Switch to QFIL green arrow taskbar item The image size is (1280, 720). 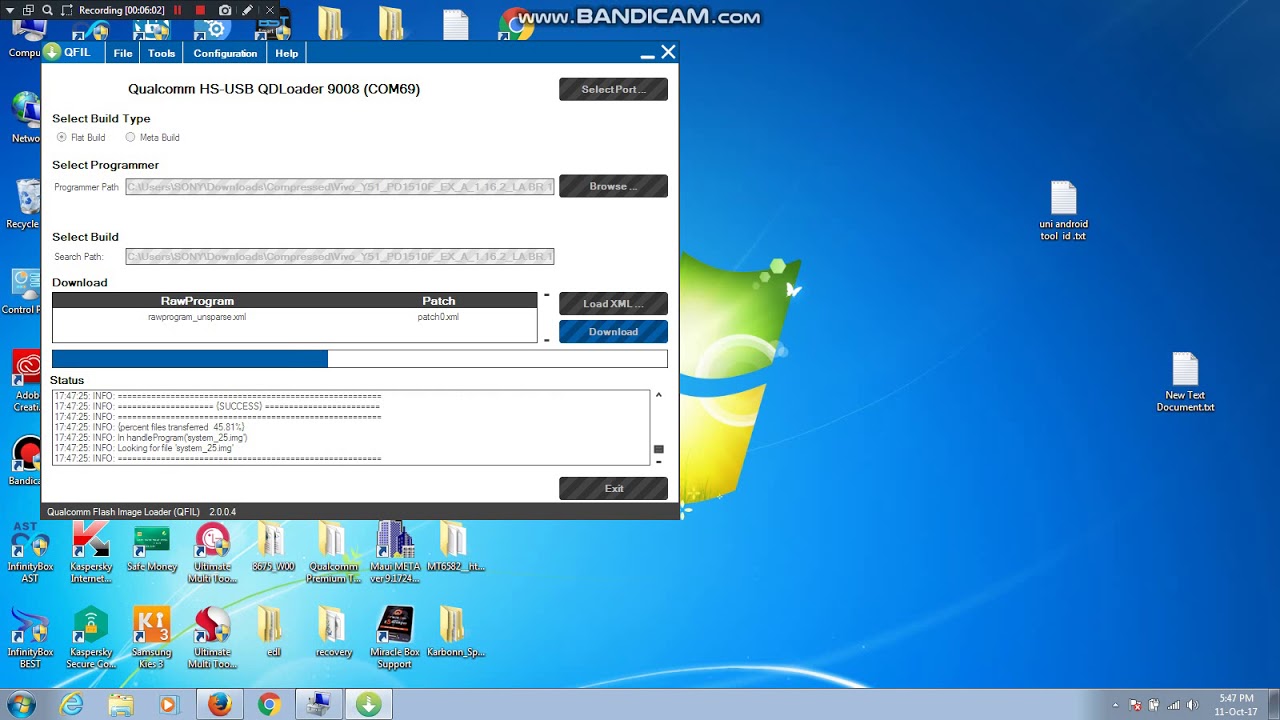(x=368, y=705)
